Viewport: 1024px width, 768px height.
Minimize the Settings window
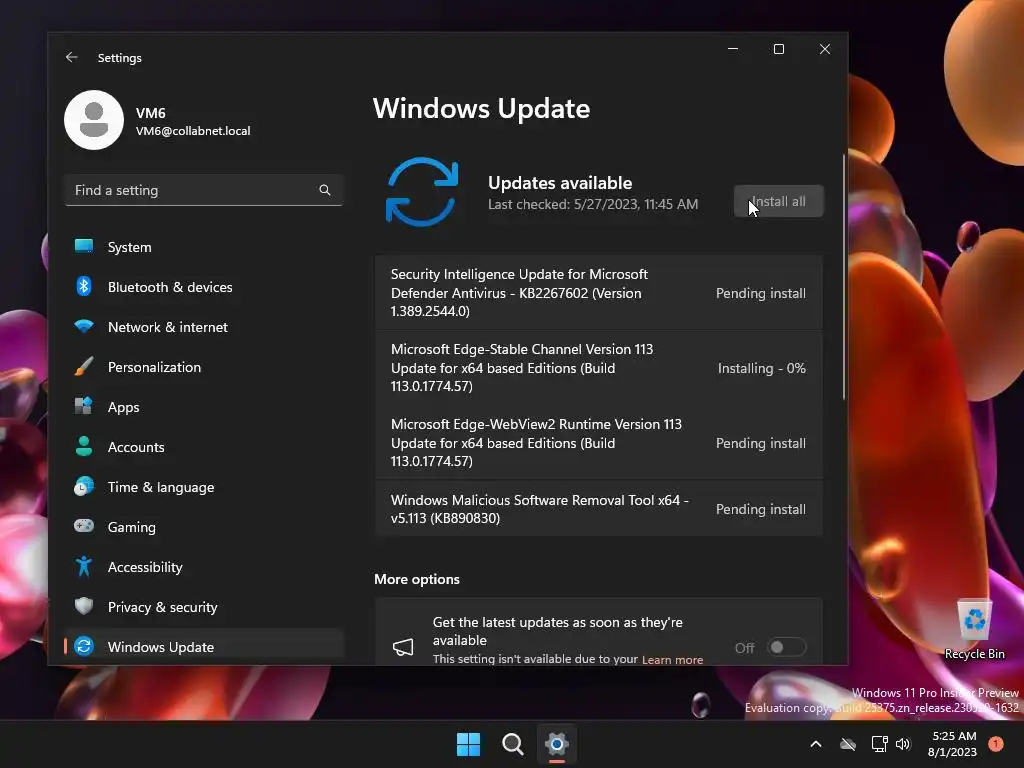pyautogui.click(x=733, y=49)
